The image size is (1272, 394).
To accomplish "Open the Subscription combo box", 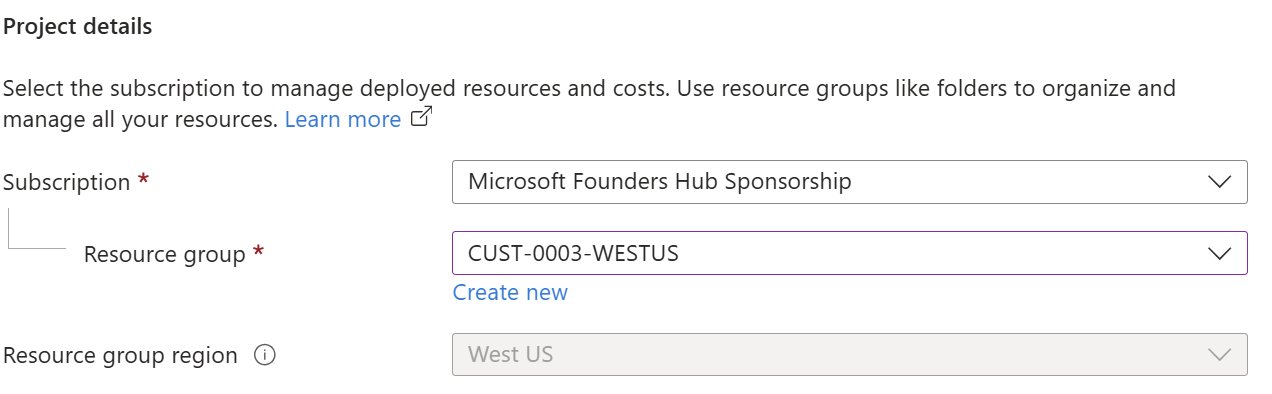I will tap(850, 182).
